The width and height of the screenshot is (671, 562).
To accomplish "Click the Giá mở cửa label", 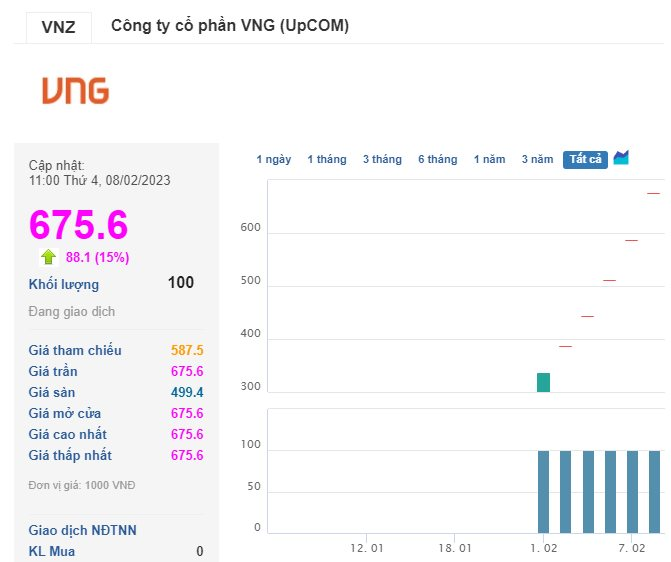I will pyautogui.click(x=65, y=413).
